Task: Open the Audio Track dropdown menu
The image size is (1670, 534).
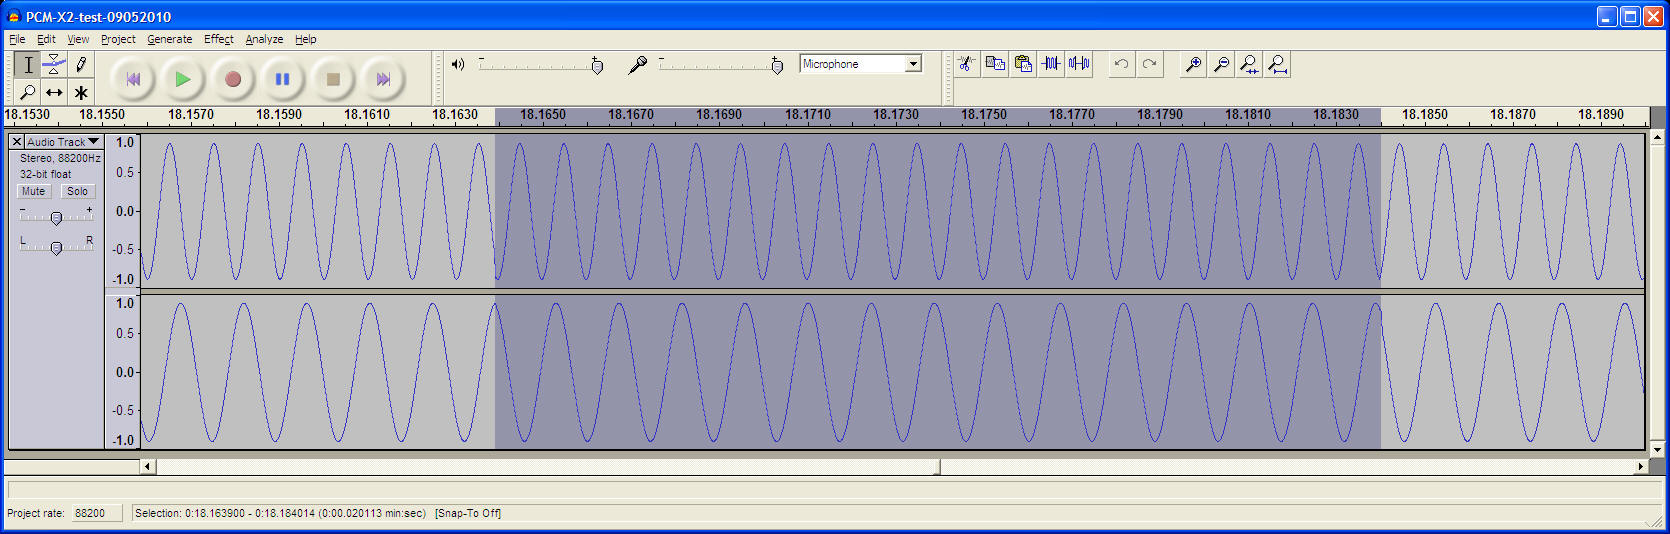Action: point(63,142)
